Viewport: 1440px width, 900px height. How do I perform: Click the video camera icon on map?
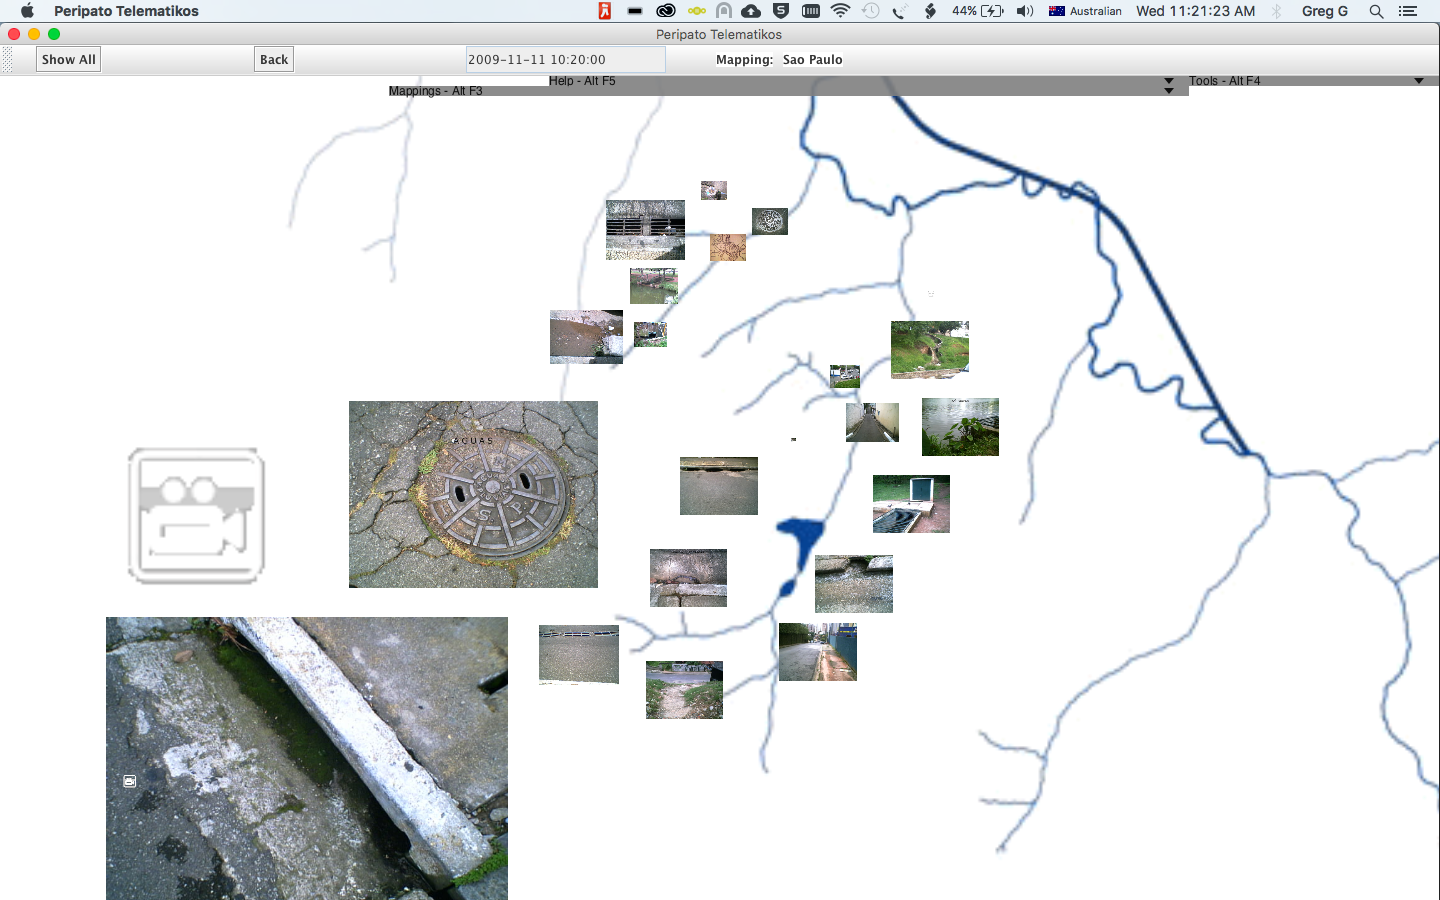click(x=196, y=515)
